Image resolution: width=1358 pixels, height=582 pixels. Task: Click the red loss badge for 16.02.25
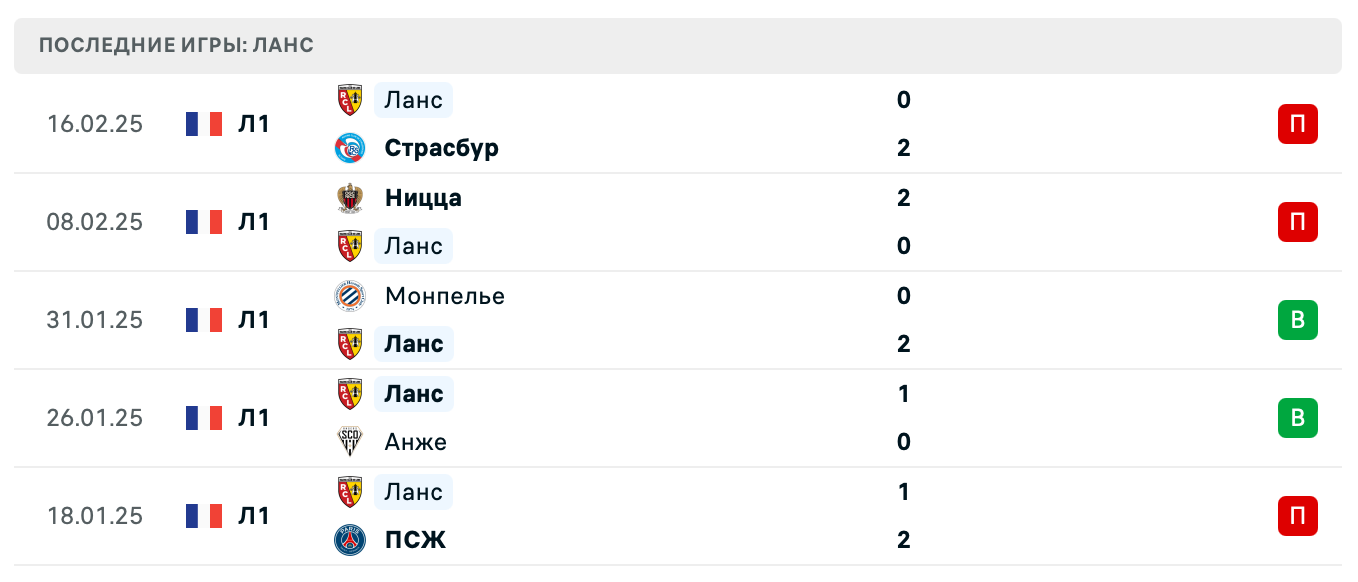[1297, 124]
